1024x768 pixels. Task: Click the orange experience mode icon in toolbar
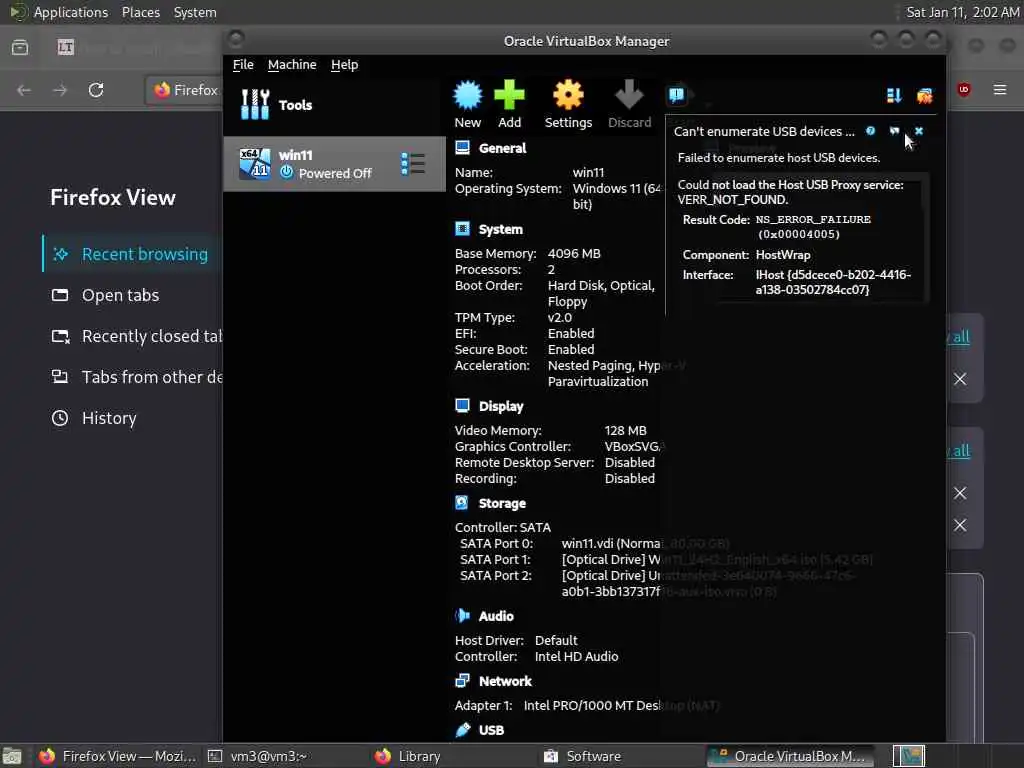point(925,96)
